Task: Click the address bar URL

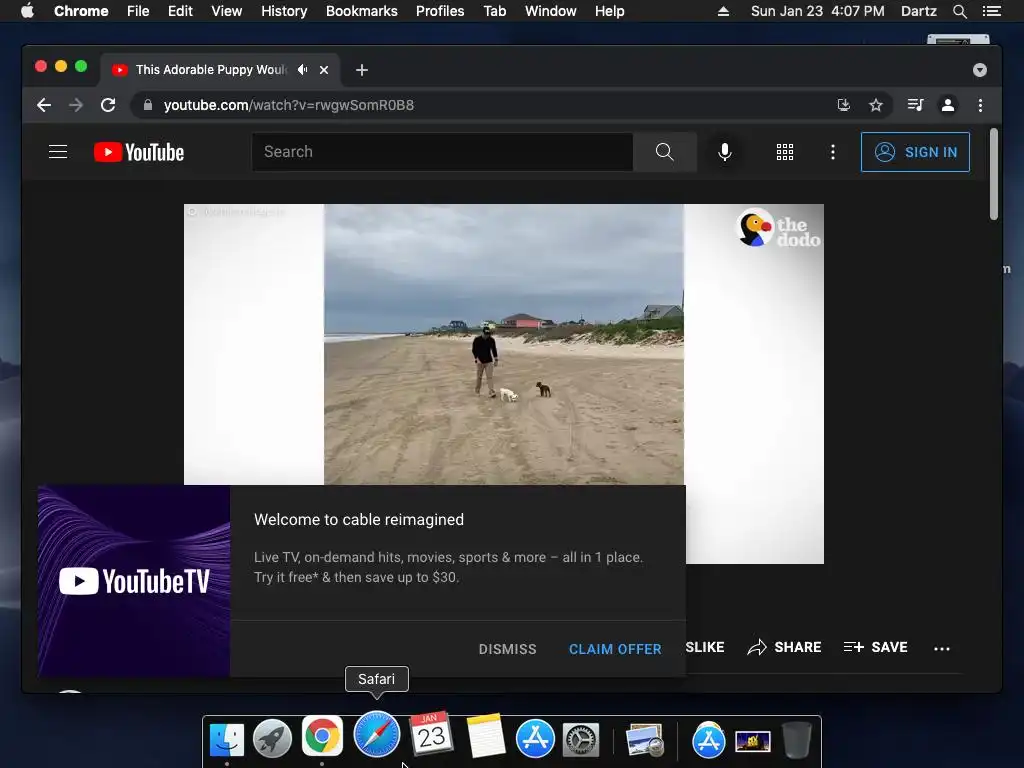Action: click(289, 105)
